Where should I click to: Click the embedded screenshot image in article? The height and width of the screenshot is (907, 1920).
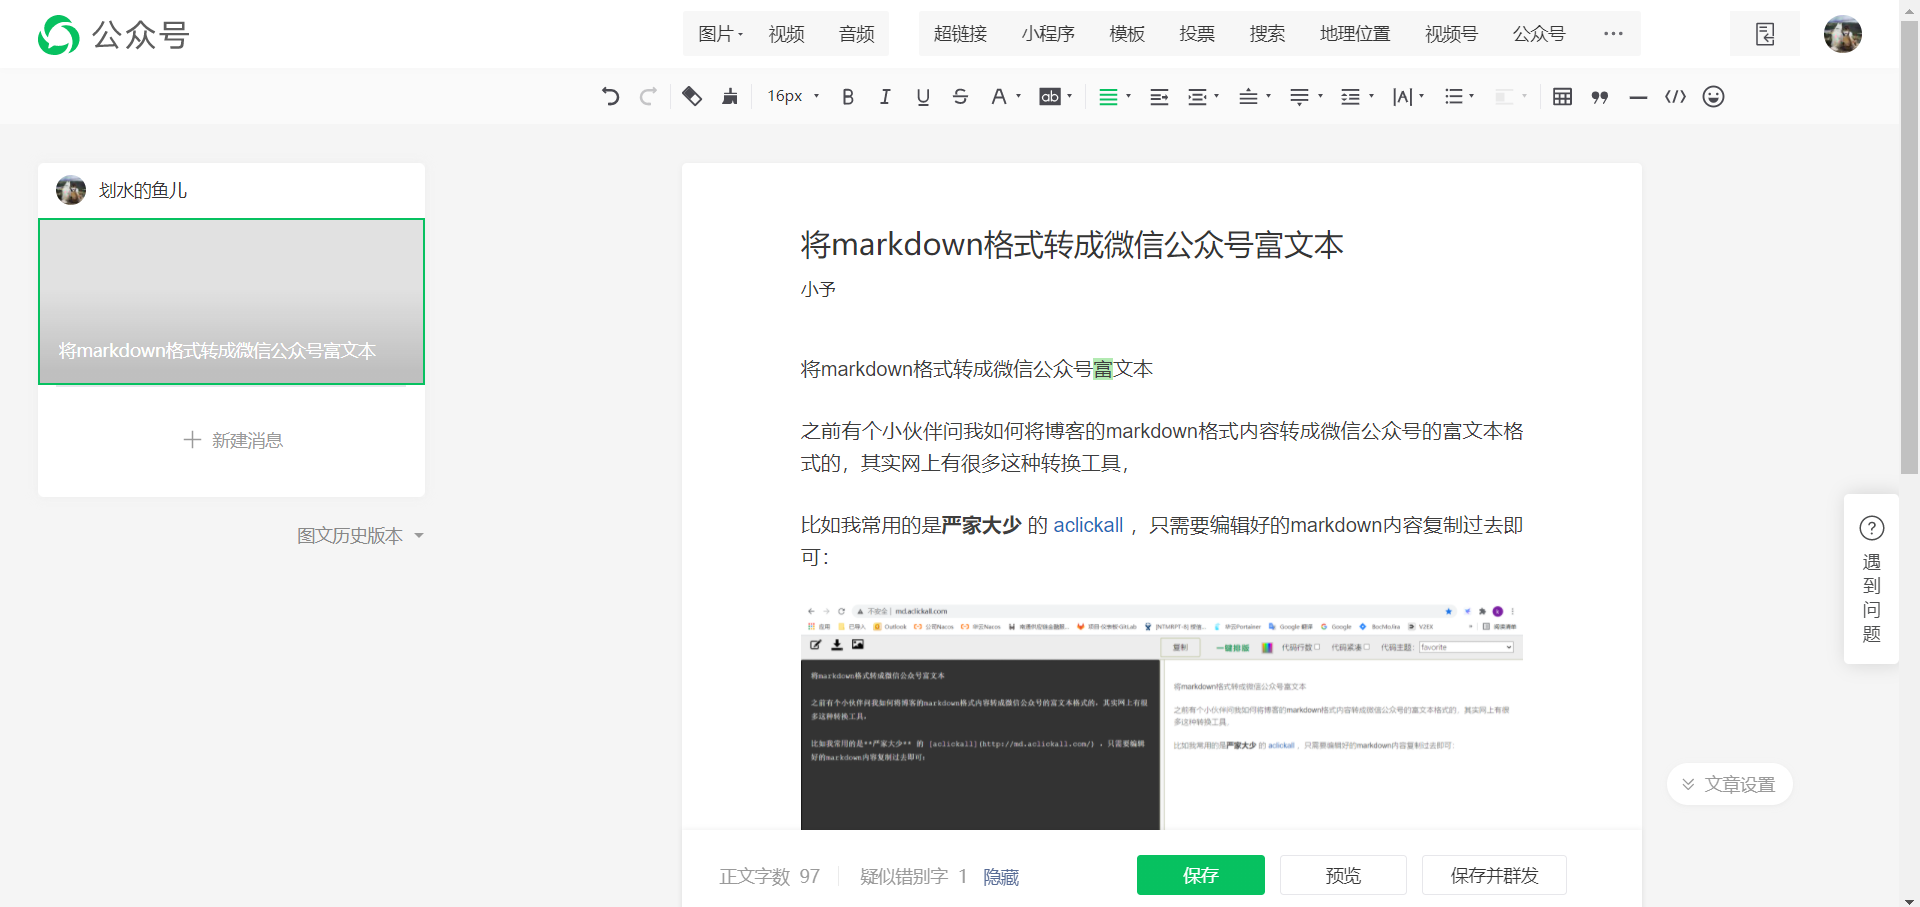1161,716
